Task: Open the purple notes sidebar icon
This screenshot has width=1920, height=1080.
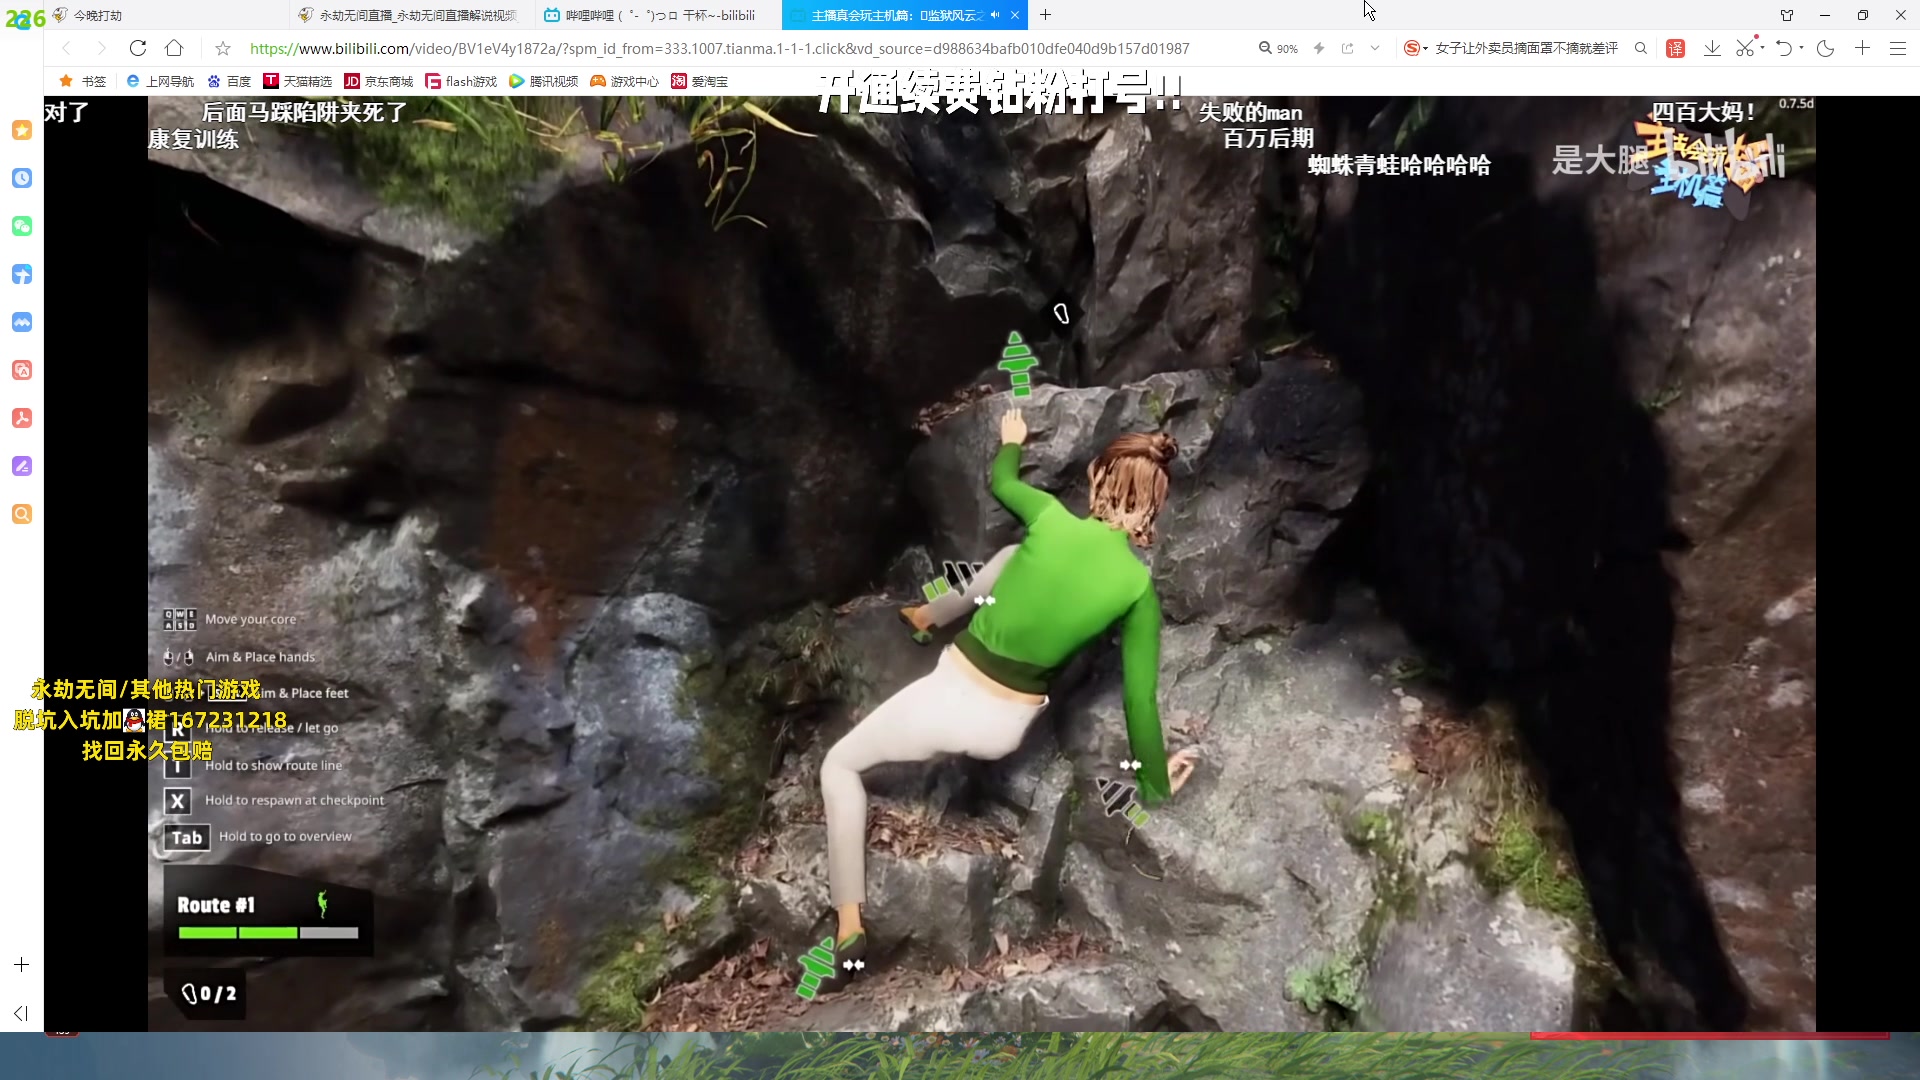Action: (x=22, y=466)
